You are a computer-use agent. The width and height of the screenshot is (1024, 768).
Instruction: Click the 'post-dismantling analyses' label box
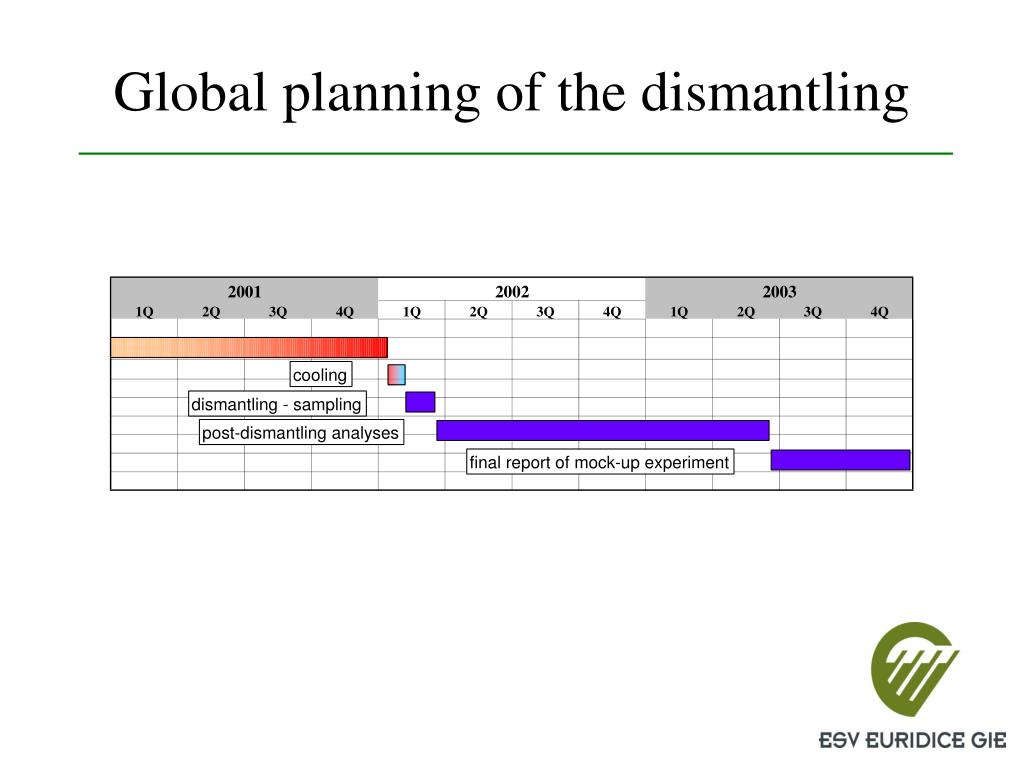point(301,432)
